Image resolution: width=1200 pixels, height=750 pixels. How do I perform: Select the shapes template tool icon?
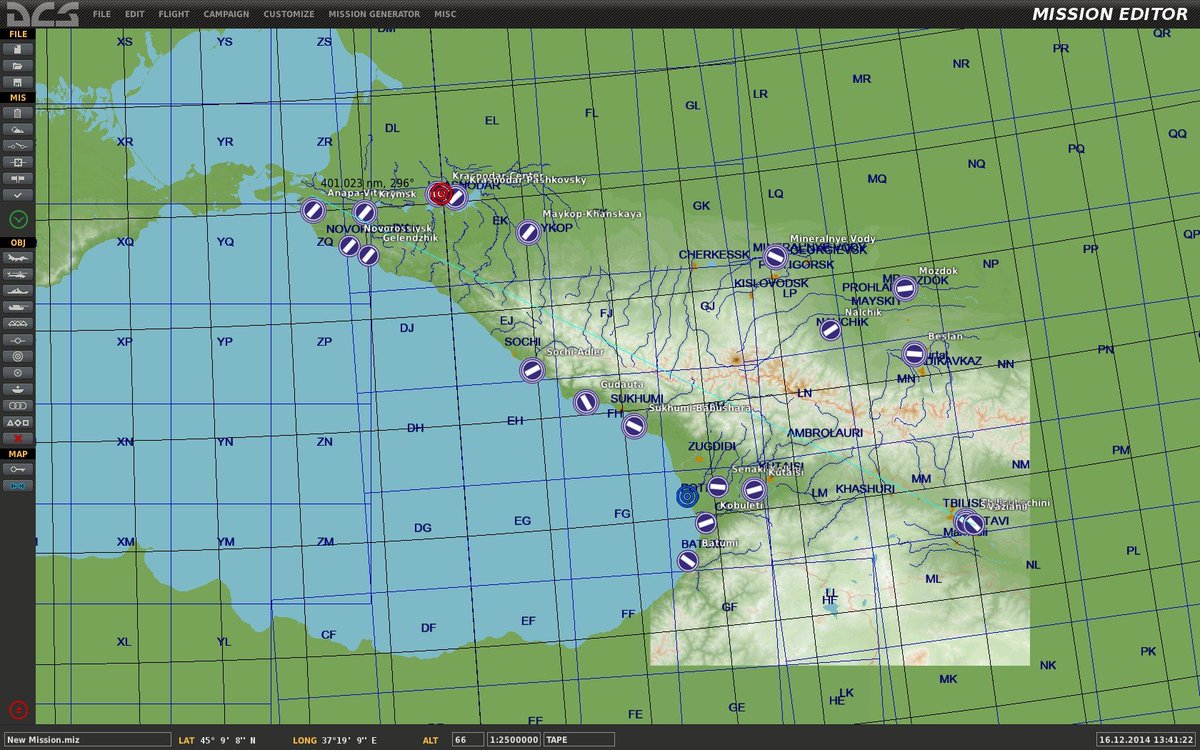18,422
